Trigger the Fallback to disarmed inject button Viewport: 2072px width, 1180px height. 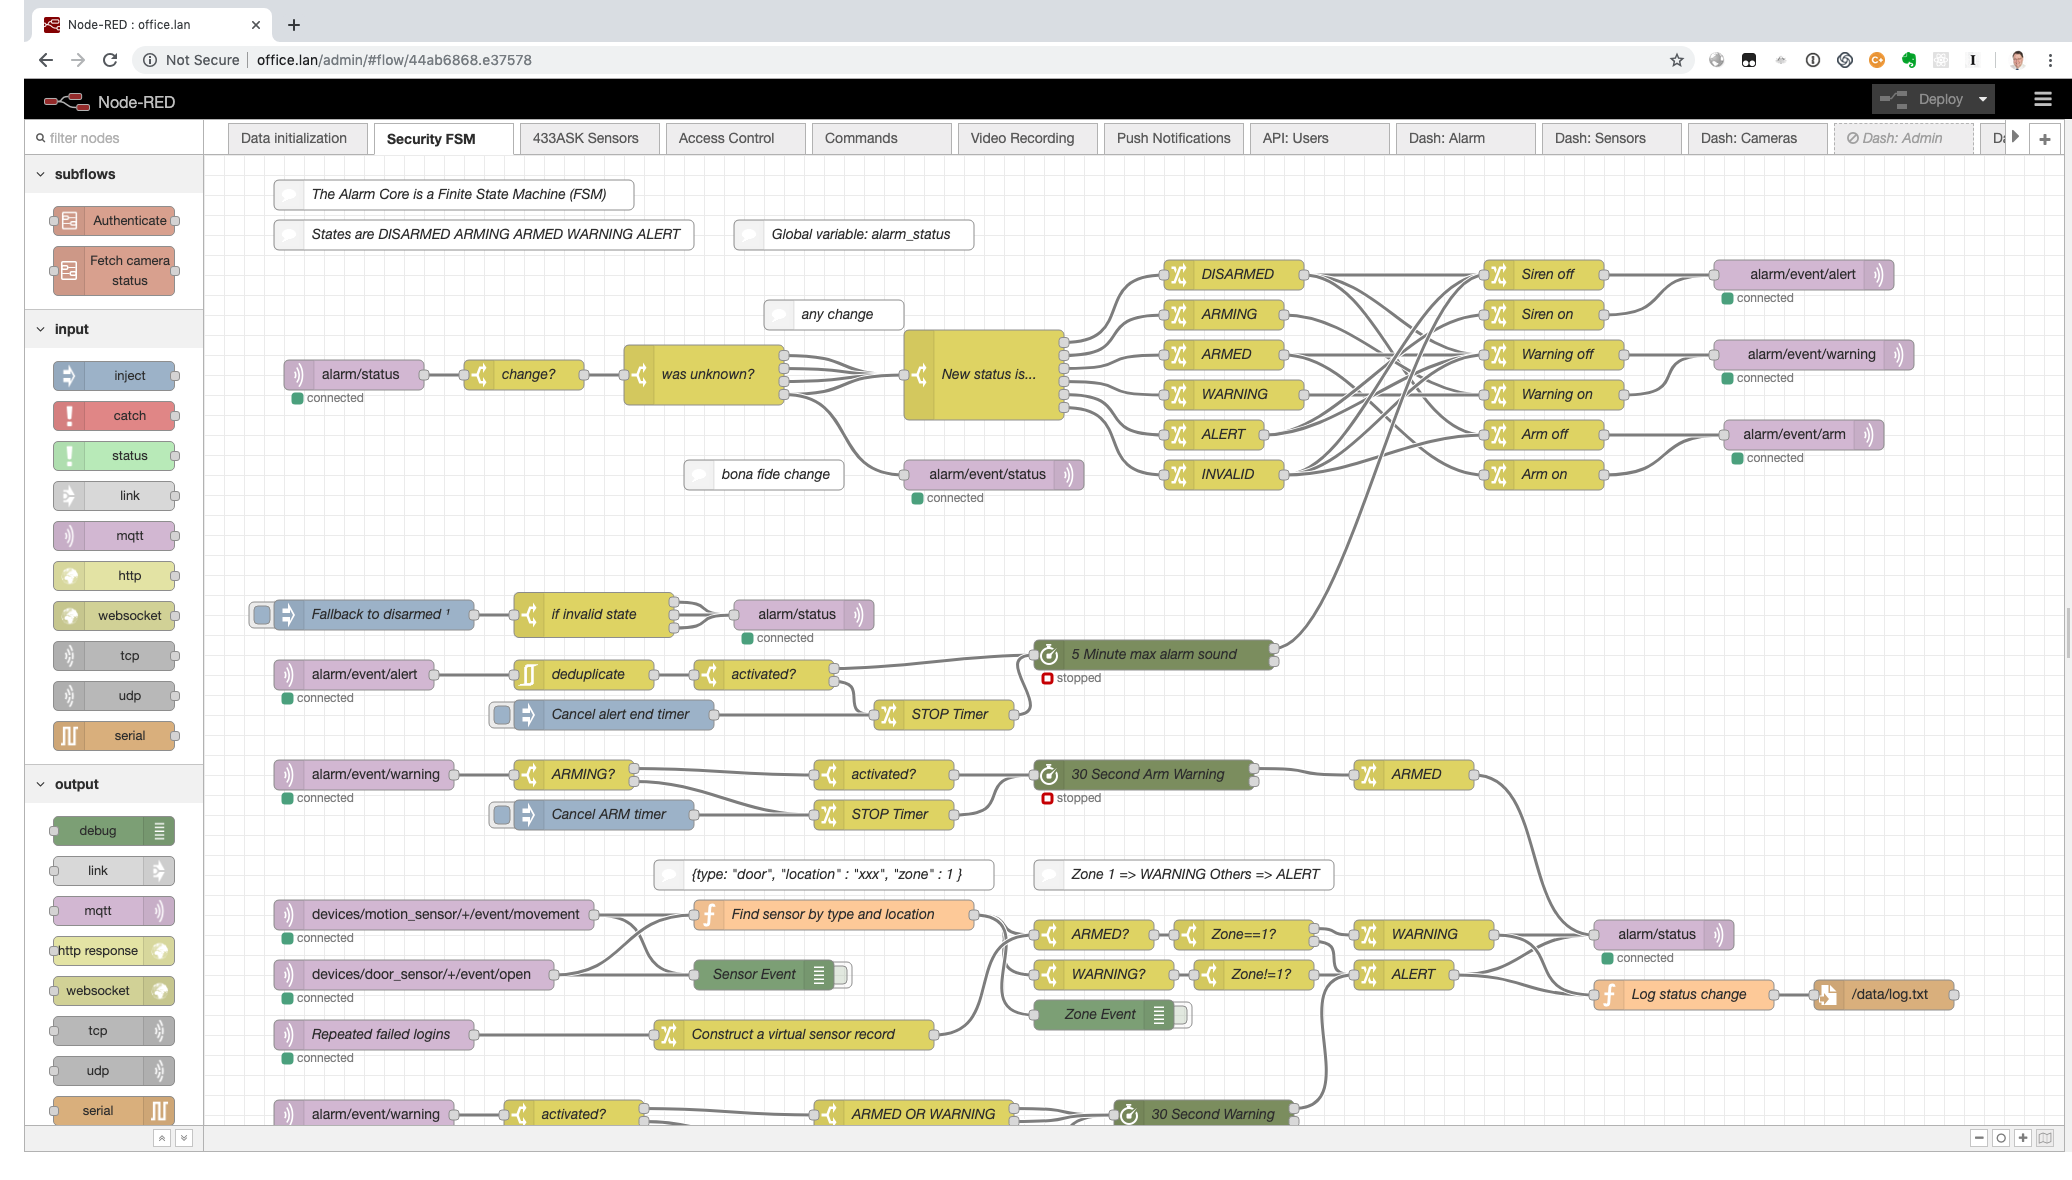pos(262,615)
